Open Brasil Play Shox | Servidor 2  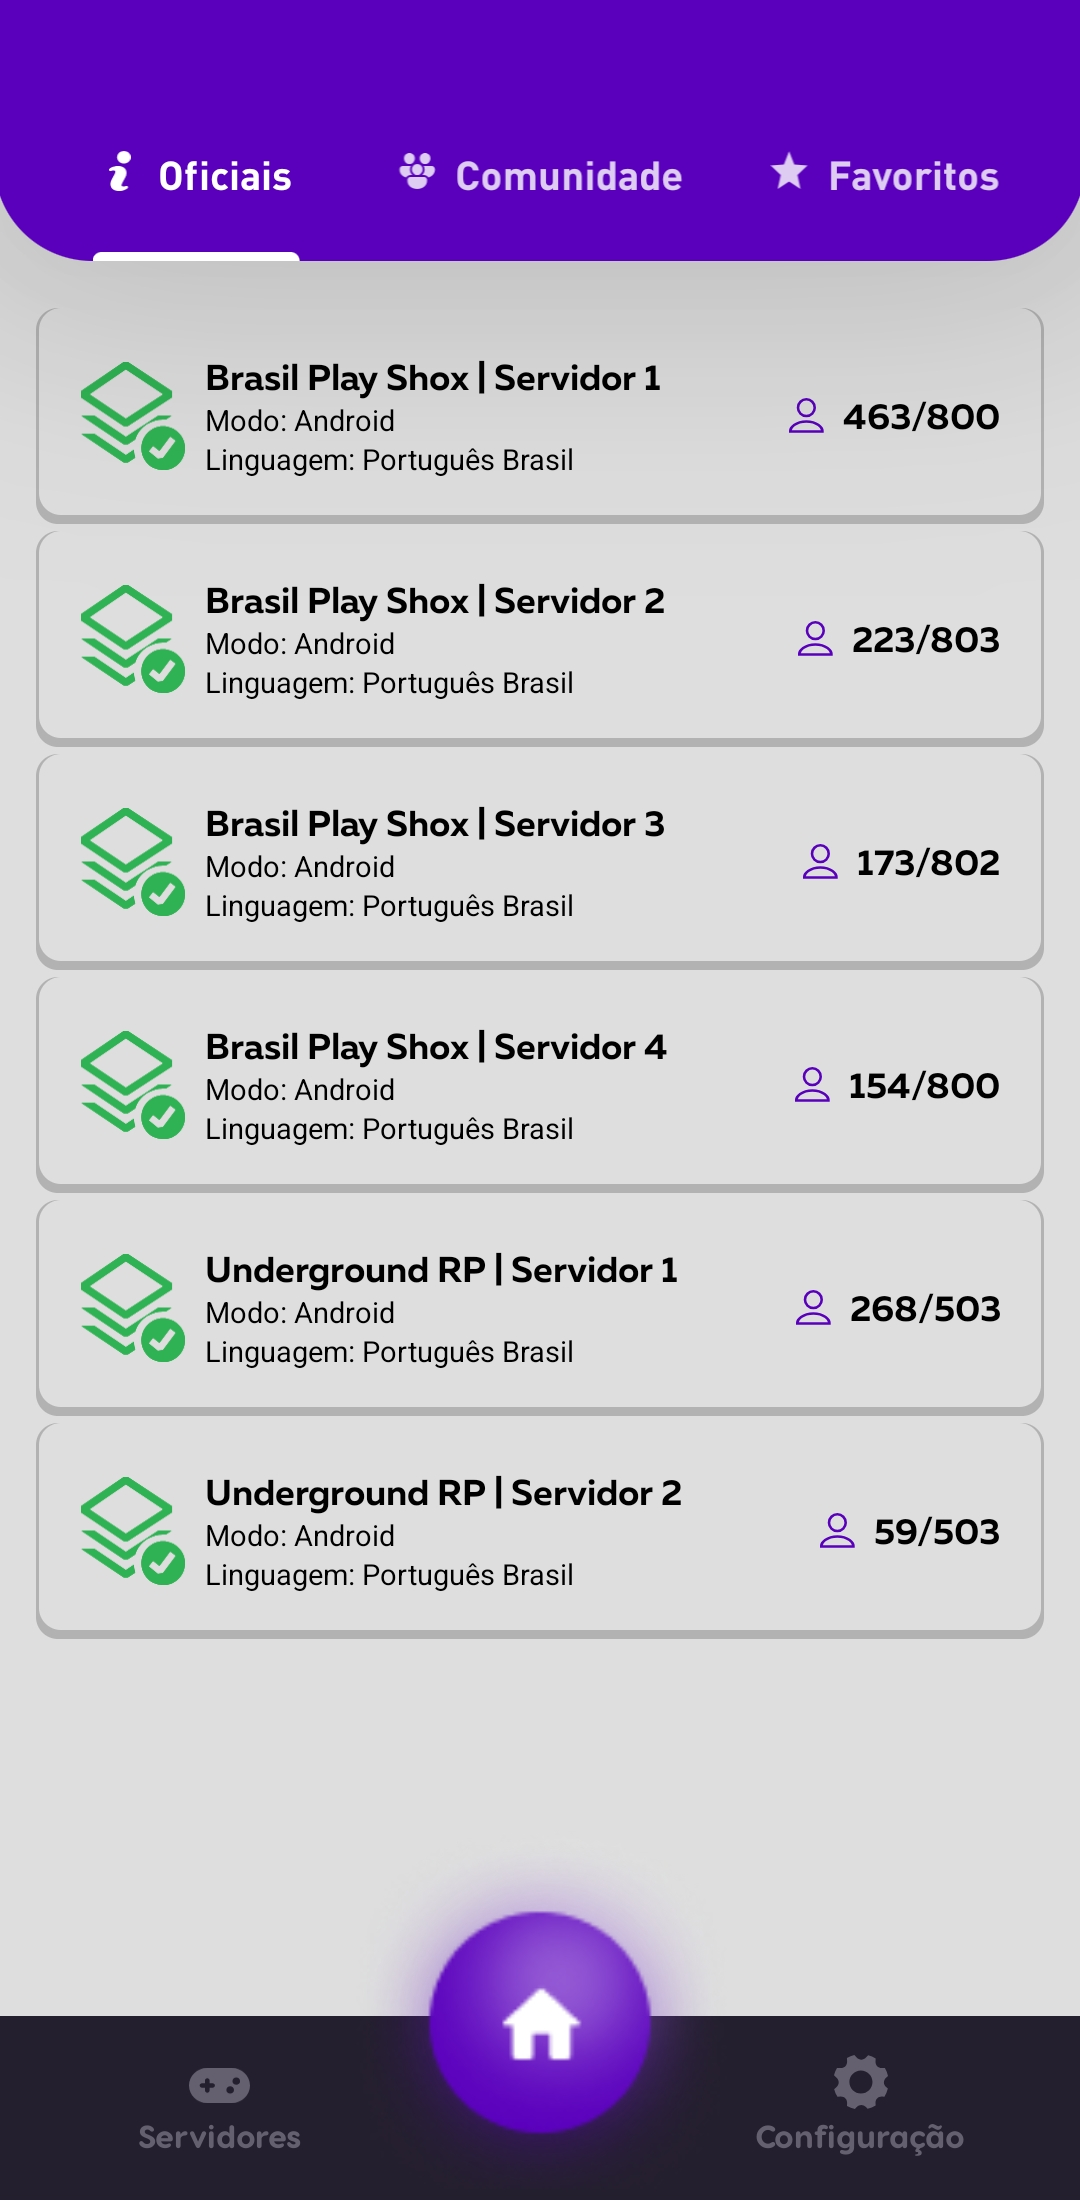pos(540,638)
